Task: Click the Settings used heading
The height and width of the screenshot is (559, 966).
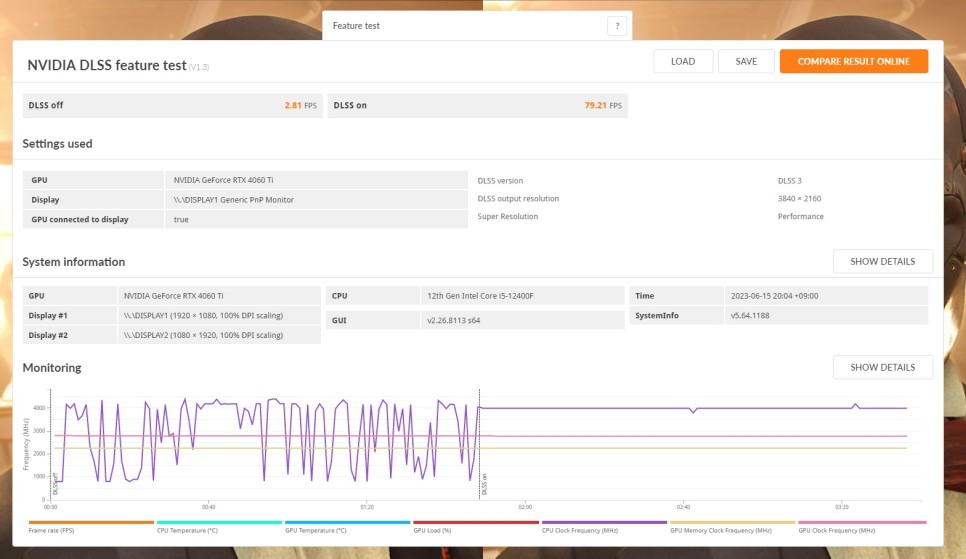Action: pos(57,144)
